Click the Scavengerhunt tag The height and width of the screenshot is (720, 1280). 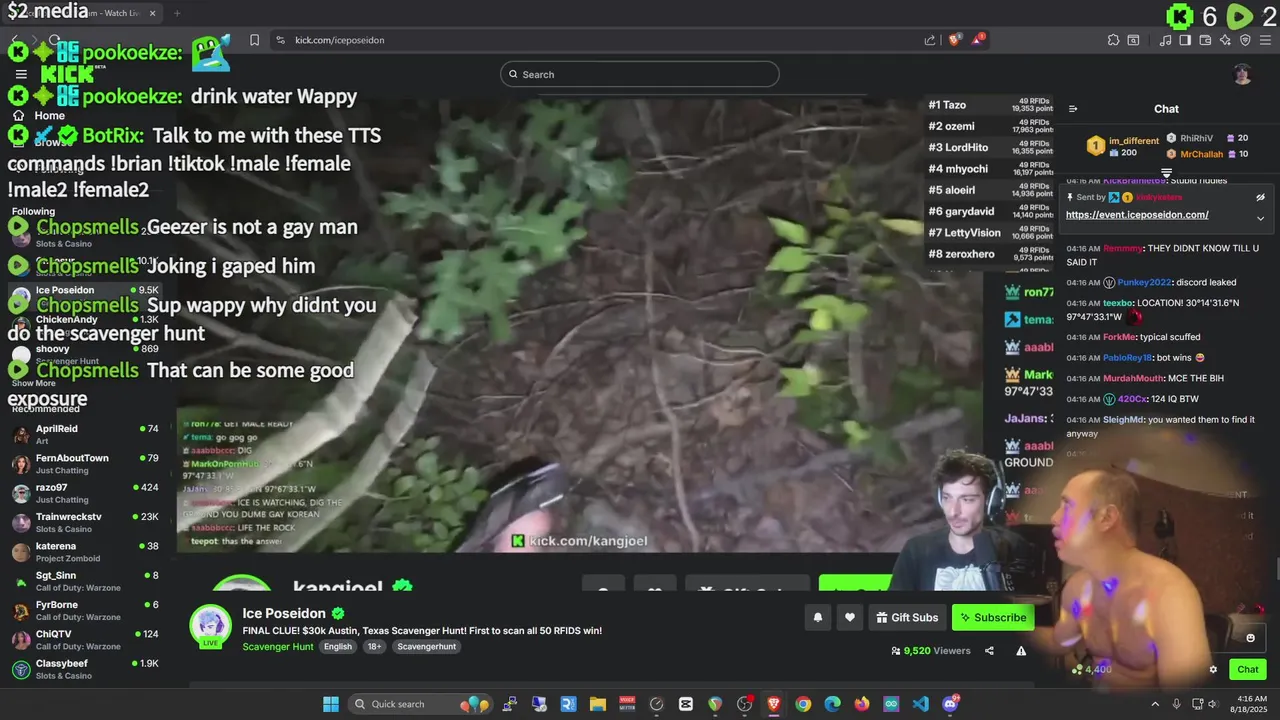click(427, 647)
